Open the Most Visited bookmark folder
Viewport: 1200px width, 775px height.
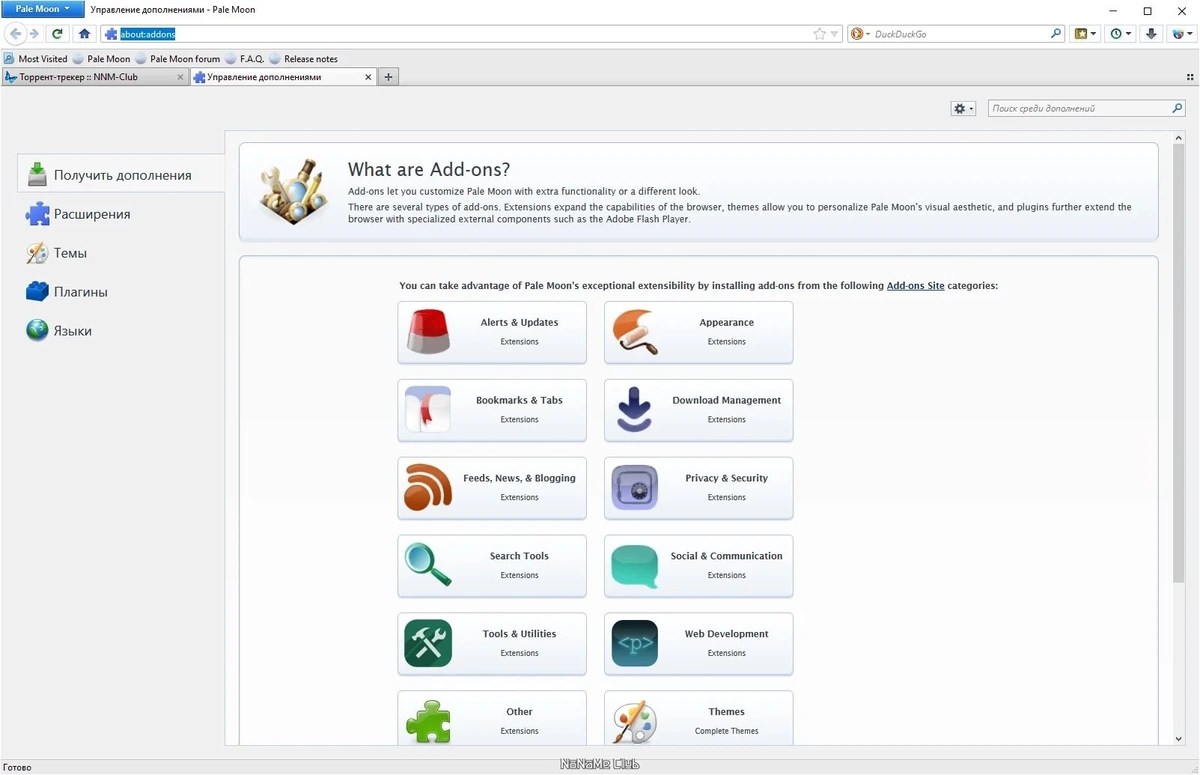(36, 59)
